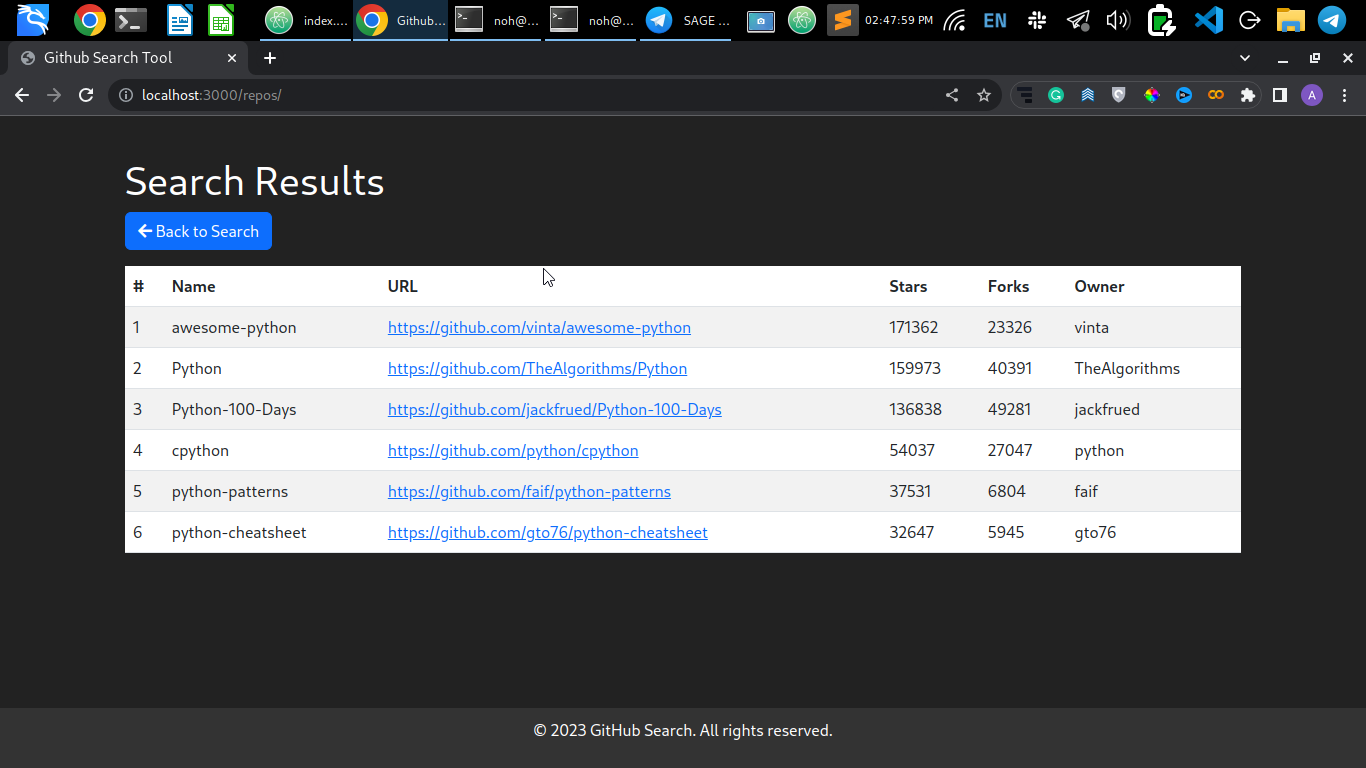This screenshot has height=768, width=1366.
Task: Open the Sublime Text panel icon
Action: click(x=843, y=20)
